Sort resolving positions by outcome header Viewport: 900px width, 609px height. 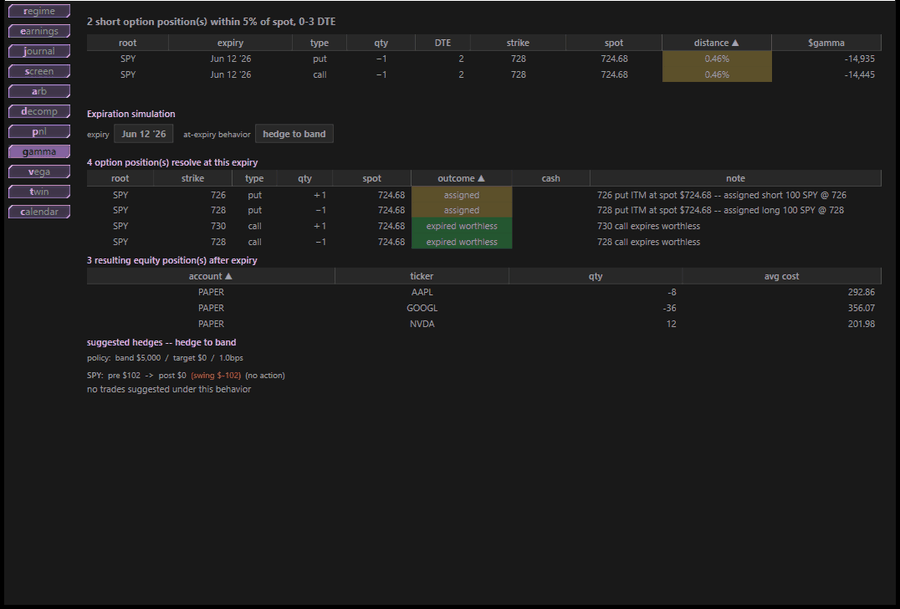[x=461, y=179]
